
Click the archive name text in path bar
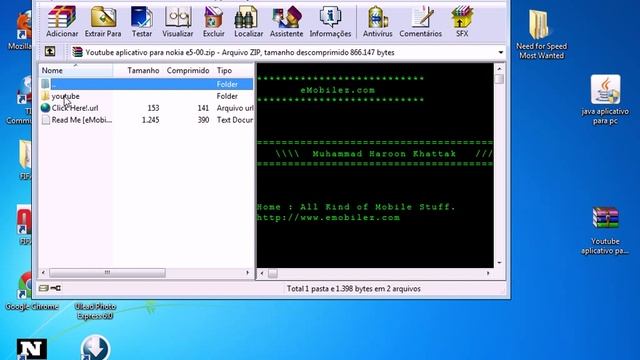[240, 52]
